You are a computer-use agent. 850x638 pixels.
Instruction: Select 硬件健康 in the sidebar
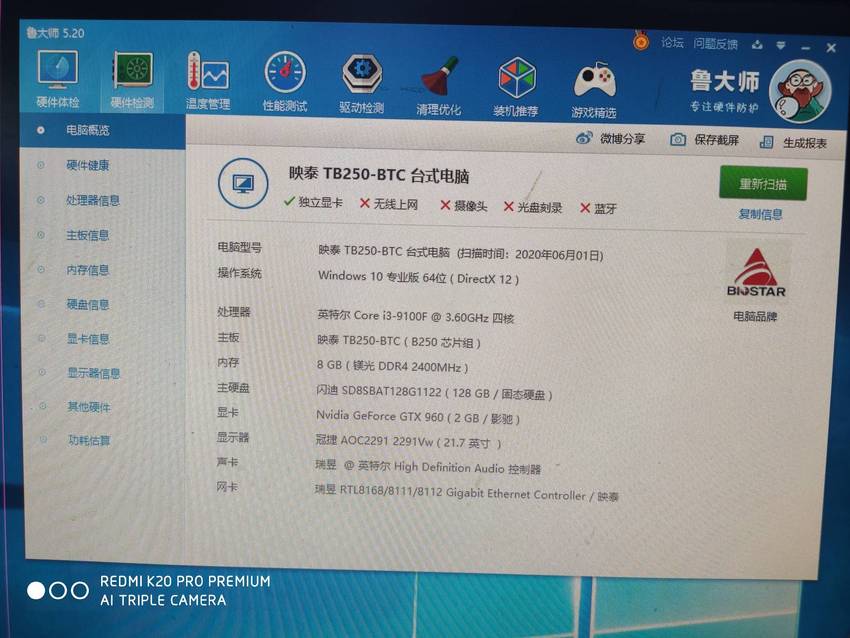88,165
